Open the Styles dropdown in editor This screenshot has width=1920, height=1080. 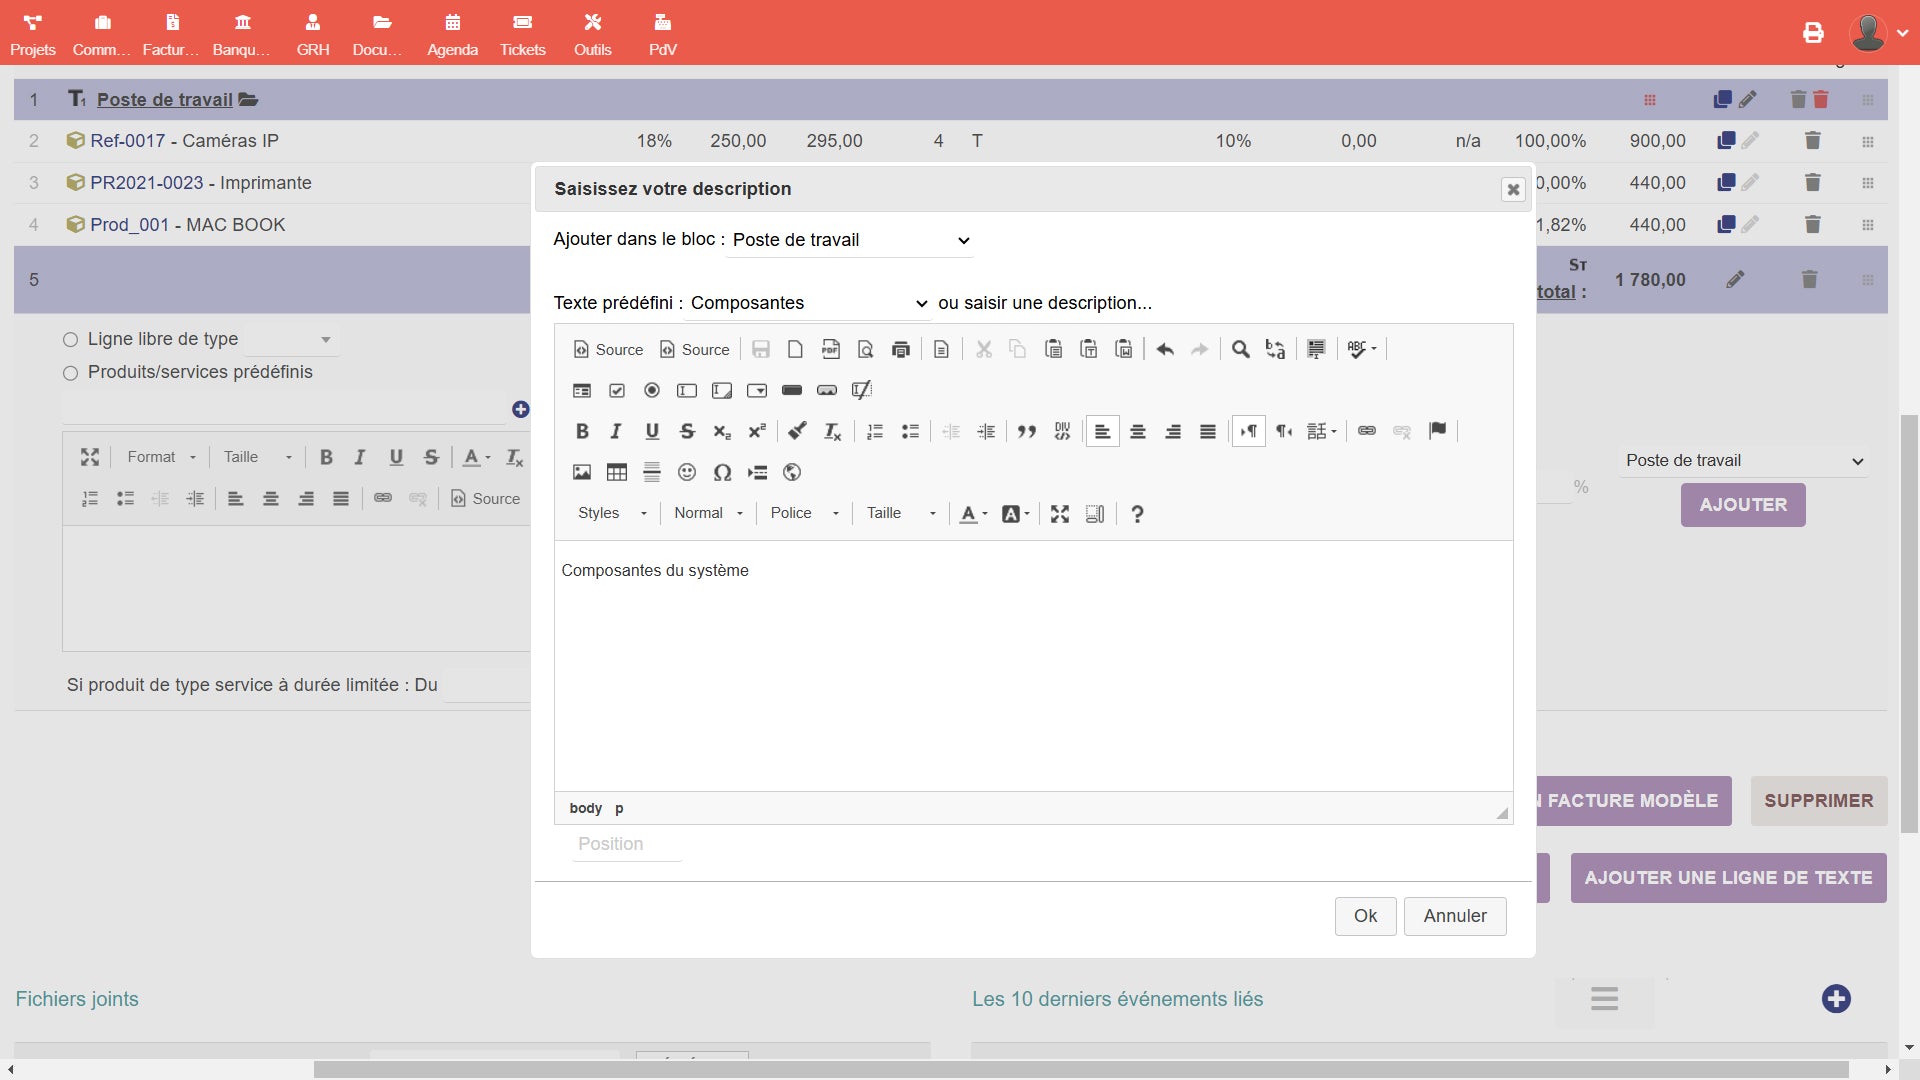tap(612, 513)
